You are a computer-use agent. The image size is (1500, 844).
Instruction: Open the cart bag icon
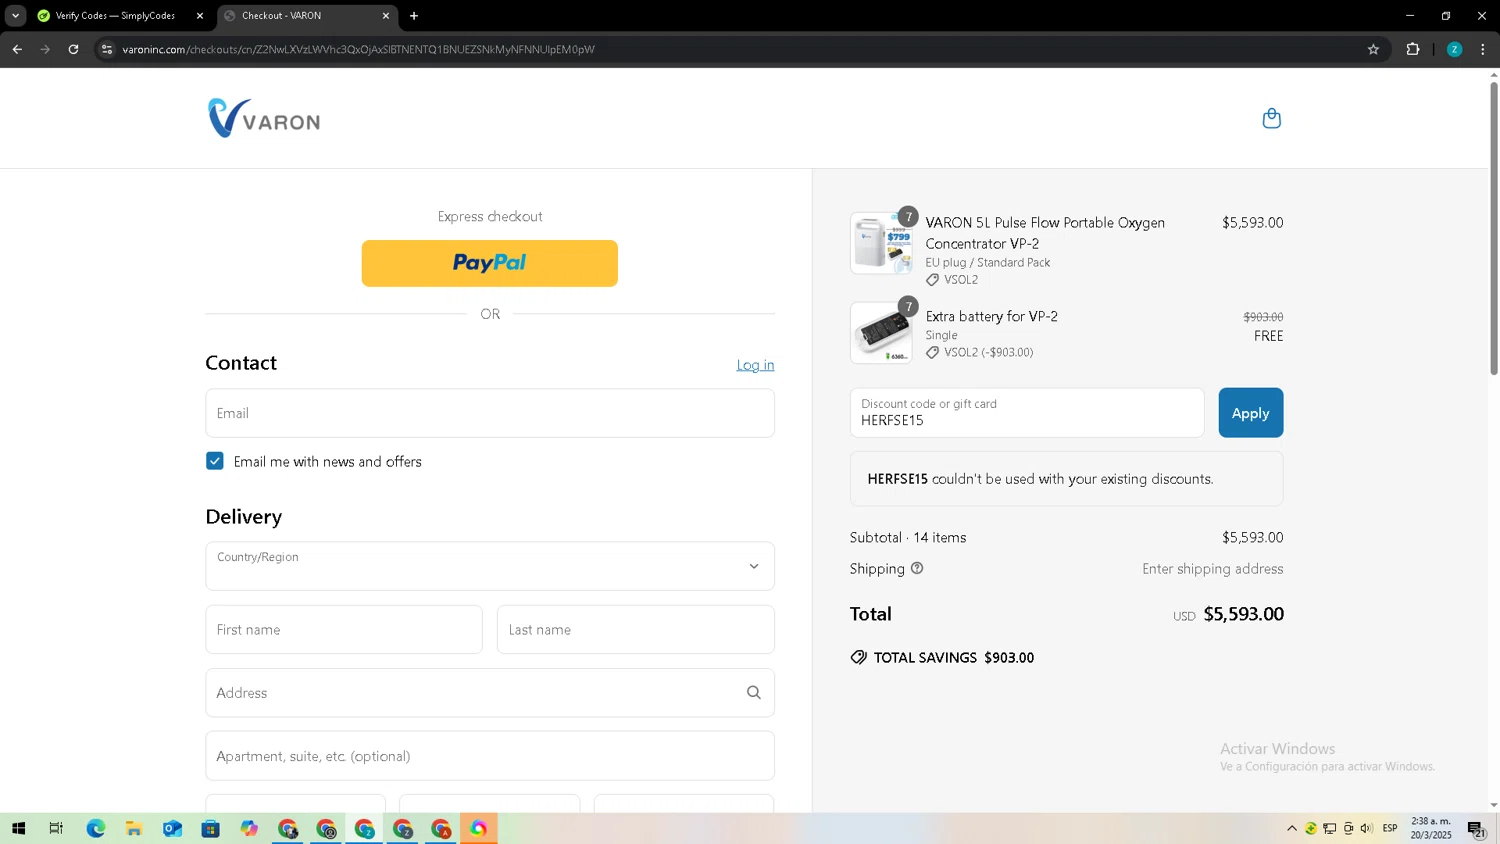point(1271,118)
